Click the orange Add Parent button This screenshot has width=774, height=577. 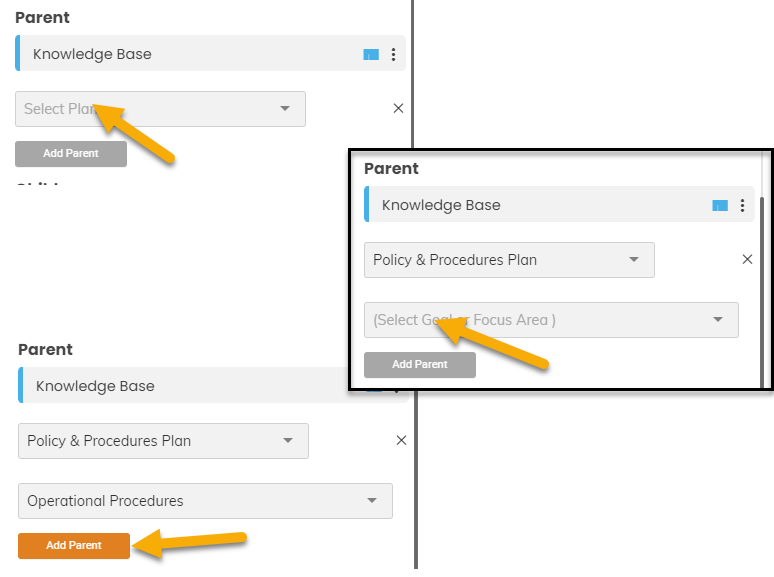click(74, 545)
